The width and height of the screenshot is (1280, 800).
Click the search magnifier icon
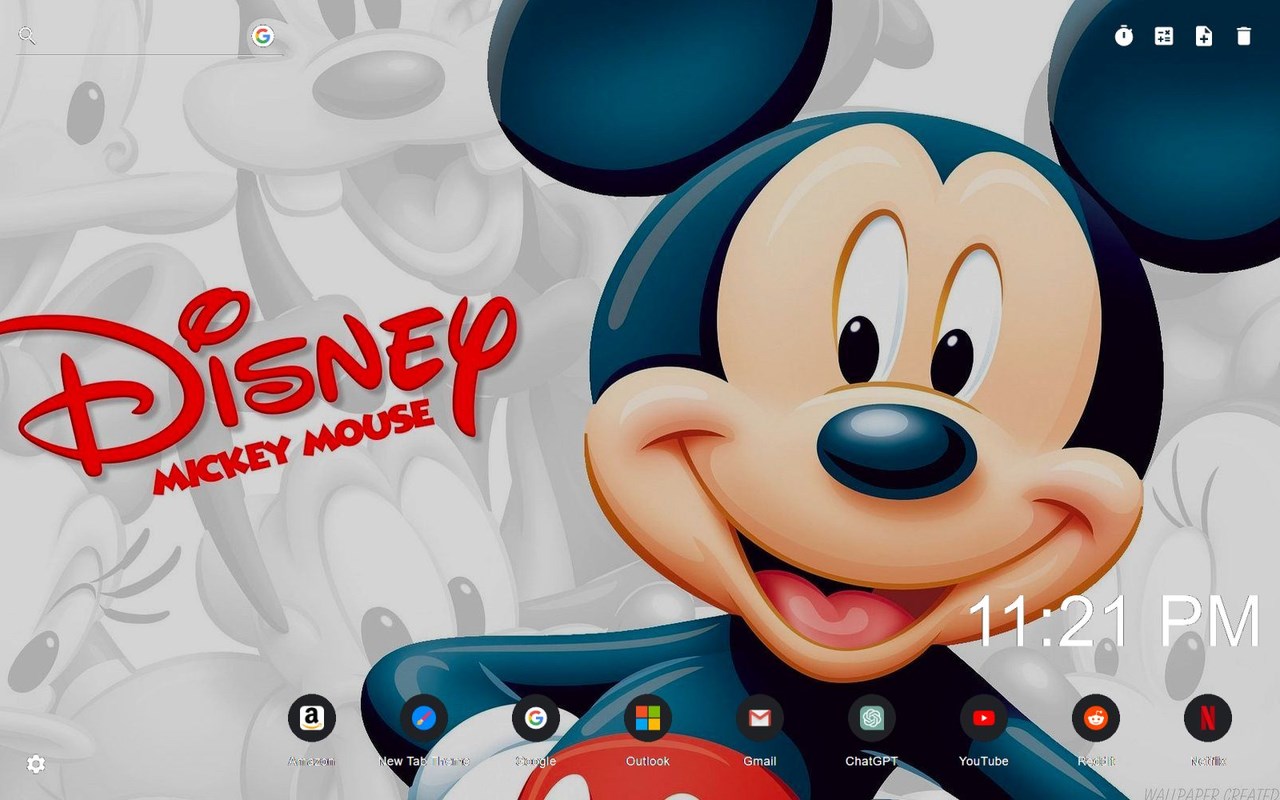click(x=27, y=36)
